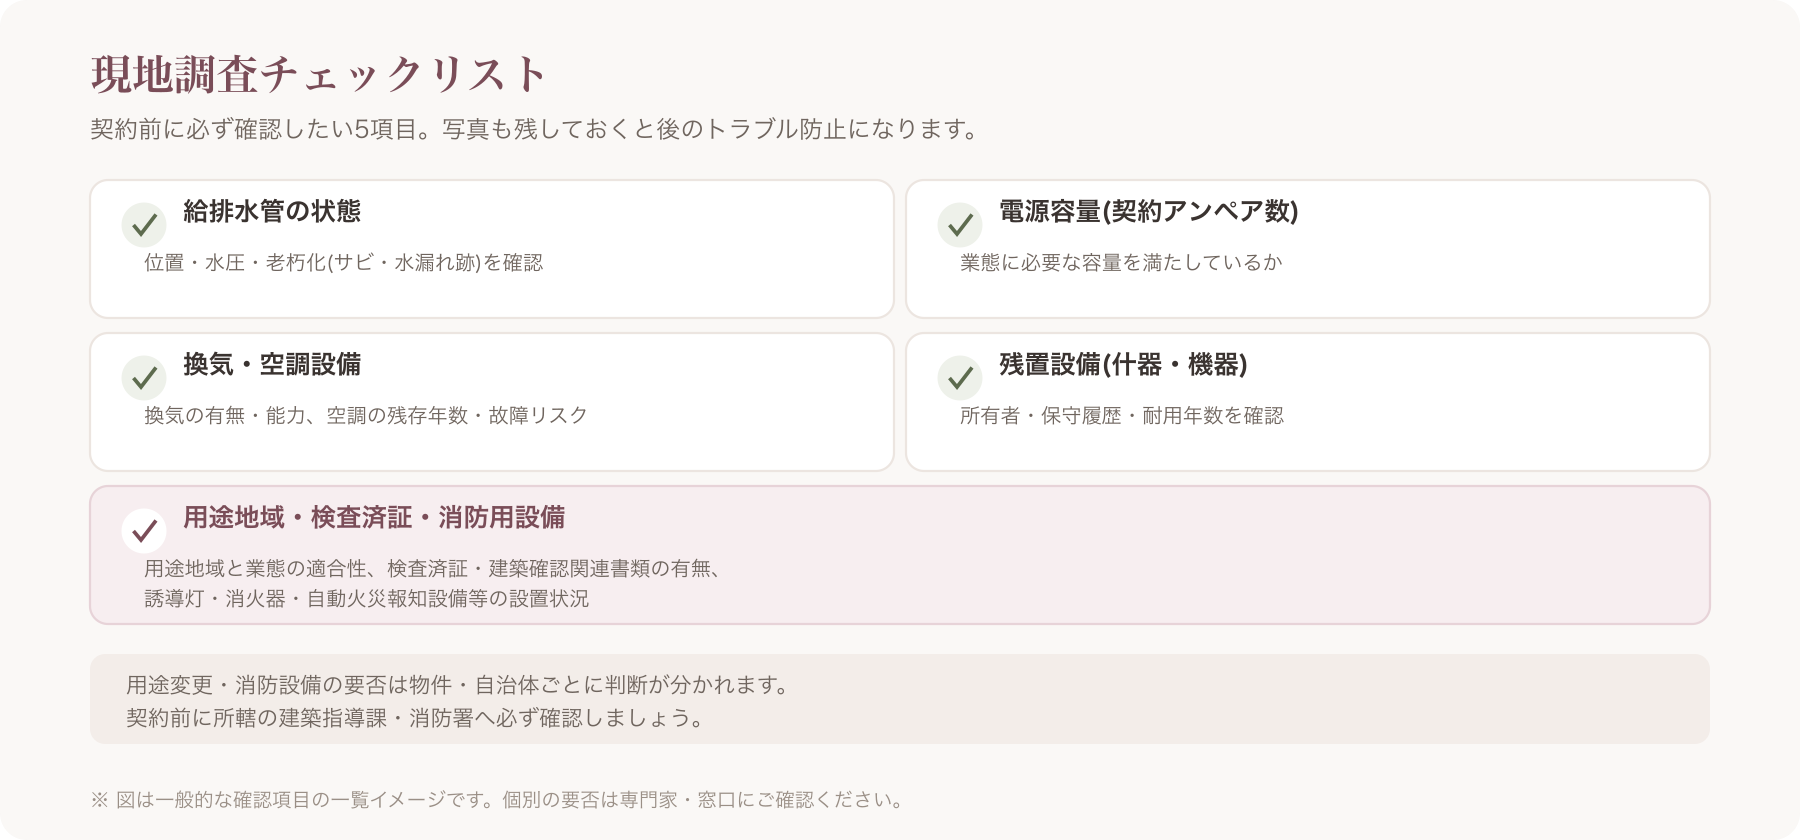Click the 給排水管の状態 title text
Viewport: 1800px width, 840px height.
click(272, 211)
